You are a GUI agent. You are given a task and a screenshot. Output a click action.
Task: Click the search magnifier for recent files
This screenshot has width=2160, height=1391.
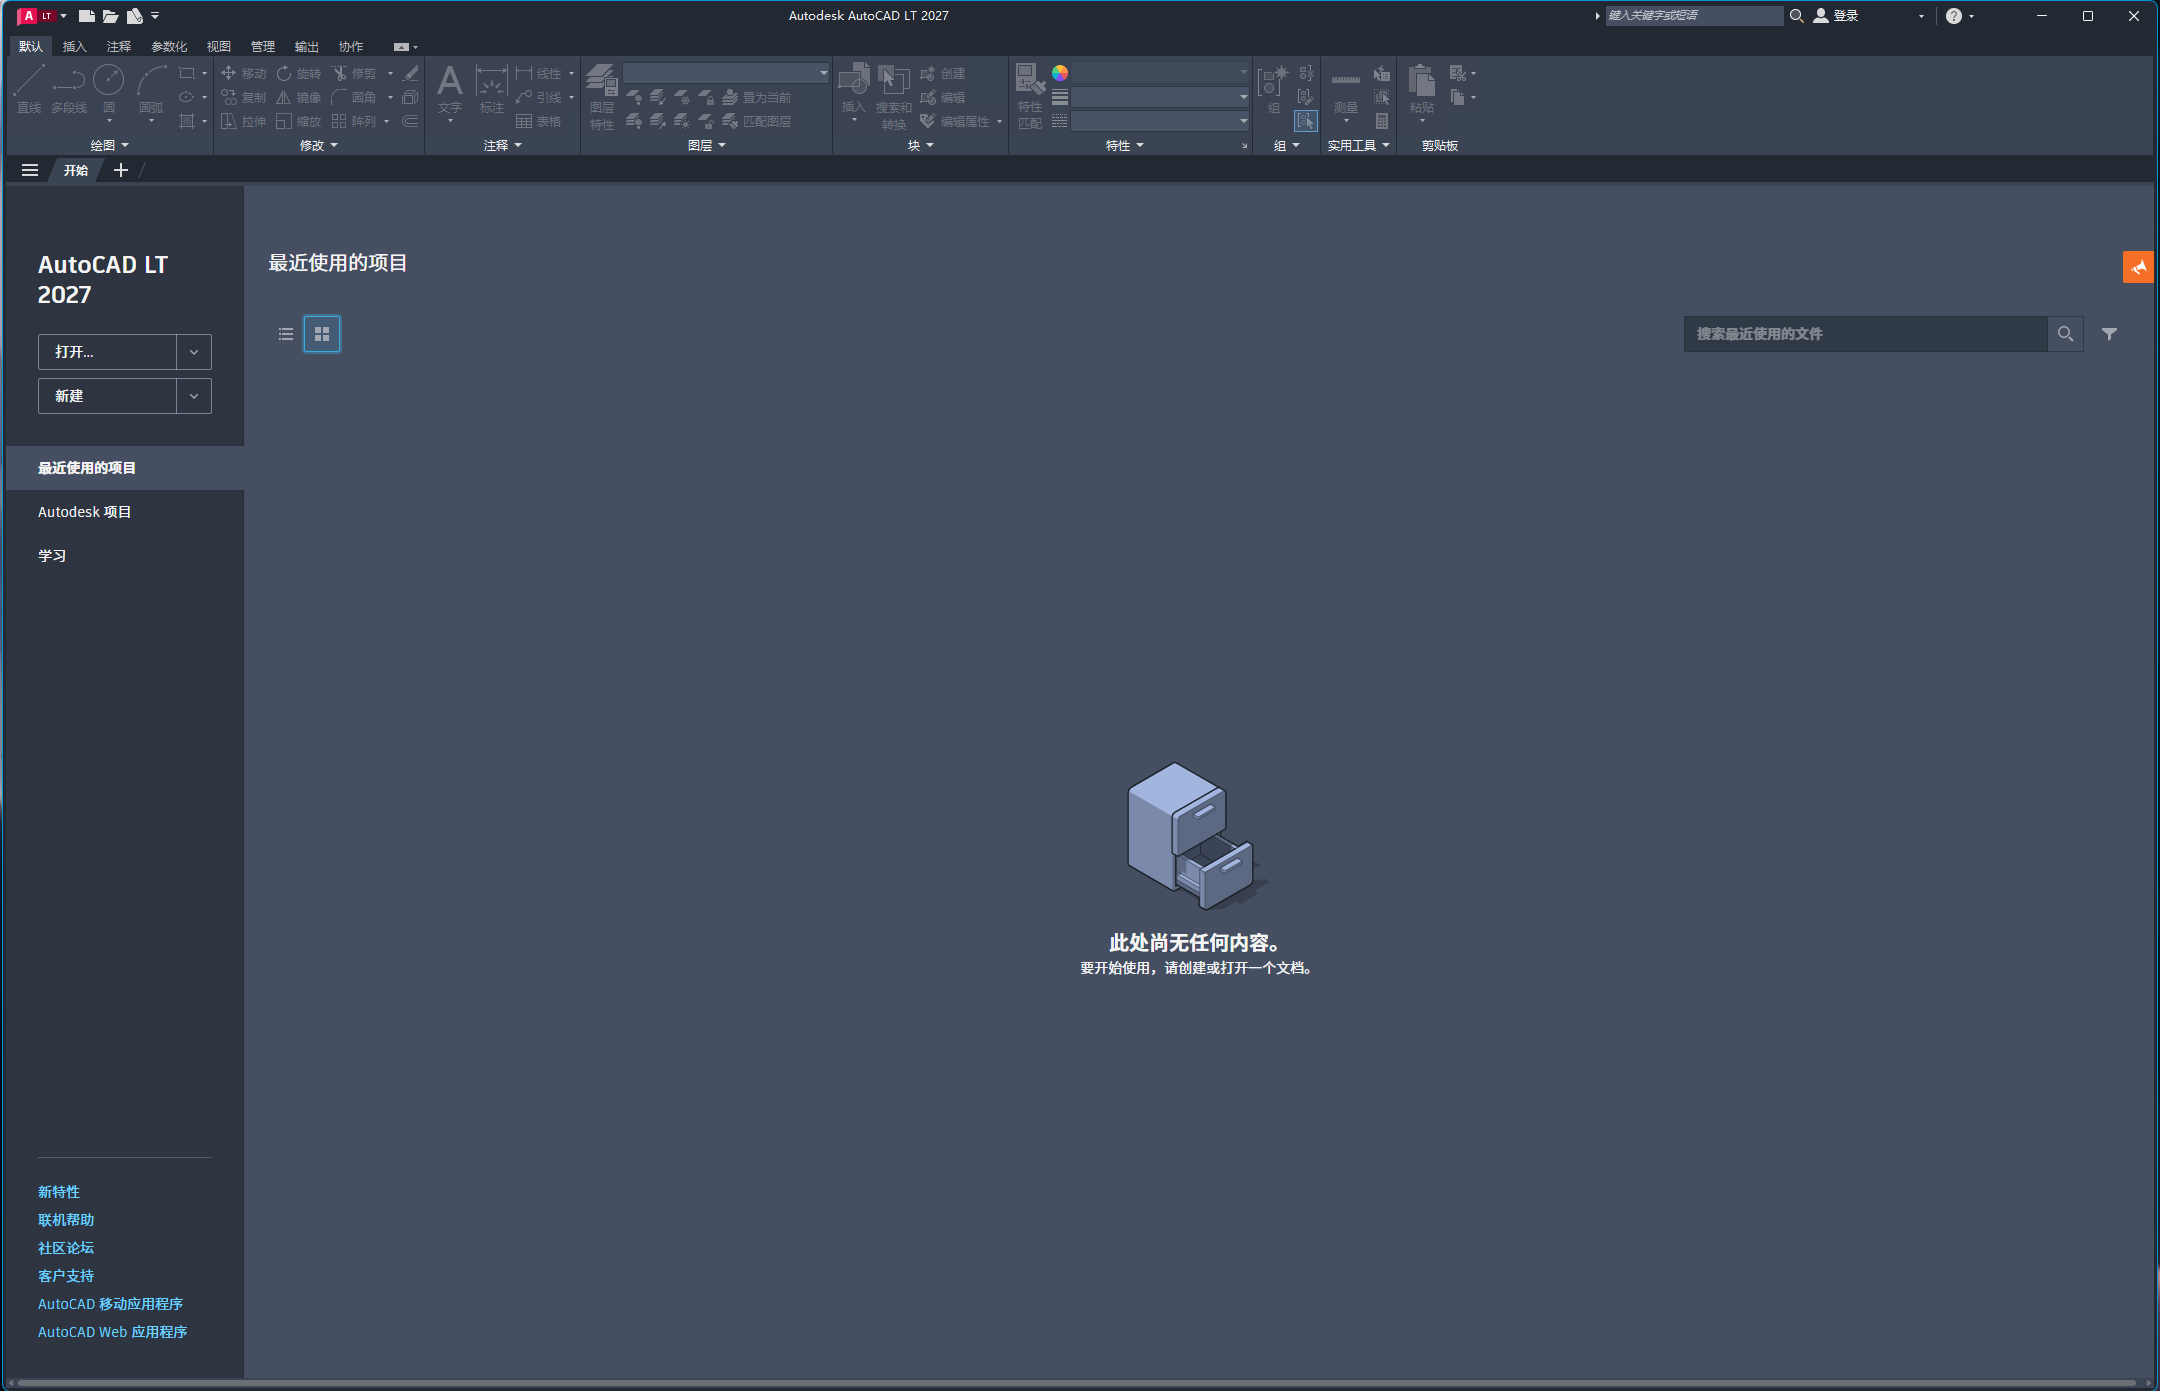click(x=2065, y=334)
